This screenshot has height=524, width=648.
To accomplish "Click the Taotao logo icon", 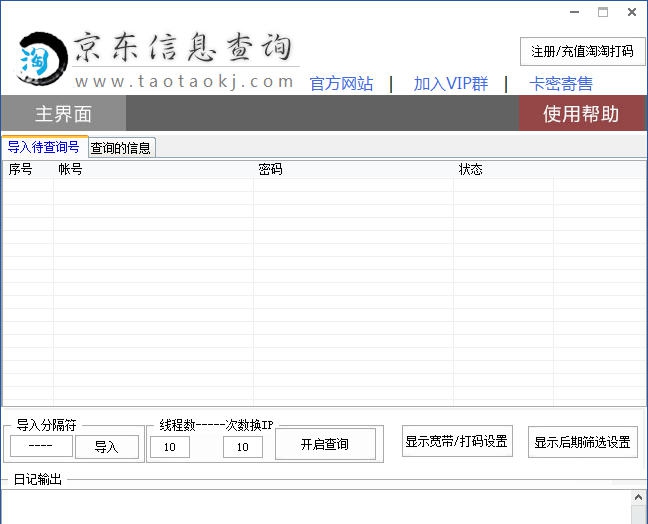I will pyautogui.click(x=38, y=60).
